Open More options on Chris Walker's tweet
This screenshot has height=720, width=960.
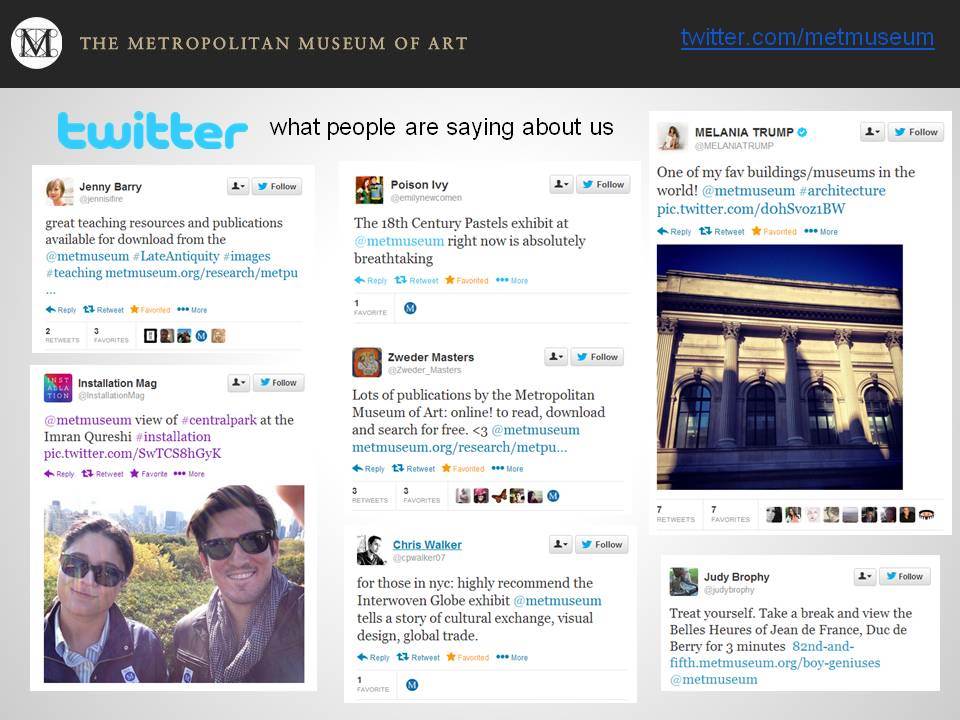tap(512, 657)
